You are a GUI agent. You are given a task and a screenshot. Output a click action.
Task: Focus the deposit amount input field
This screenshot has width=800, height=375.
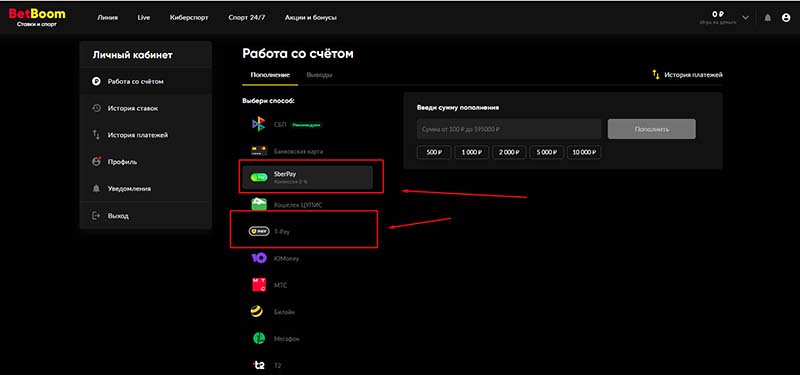[509, 129]
